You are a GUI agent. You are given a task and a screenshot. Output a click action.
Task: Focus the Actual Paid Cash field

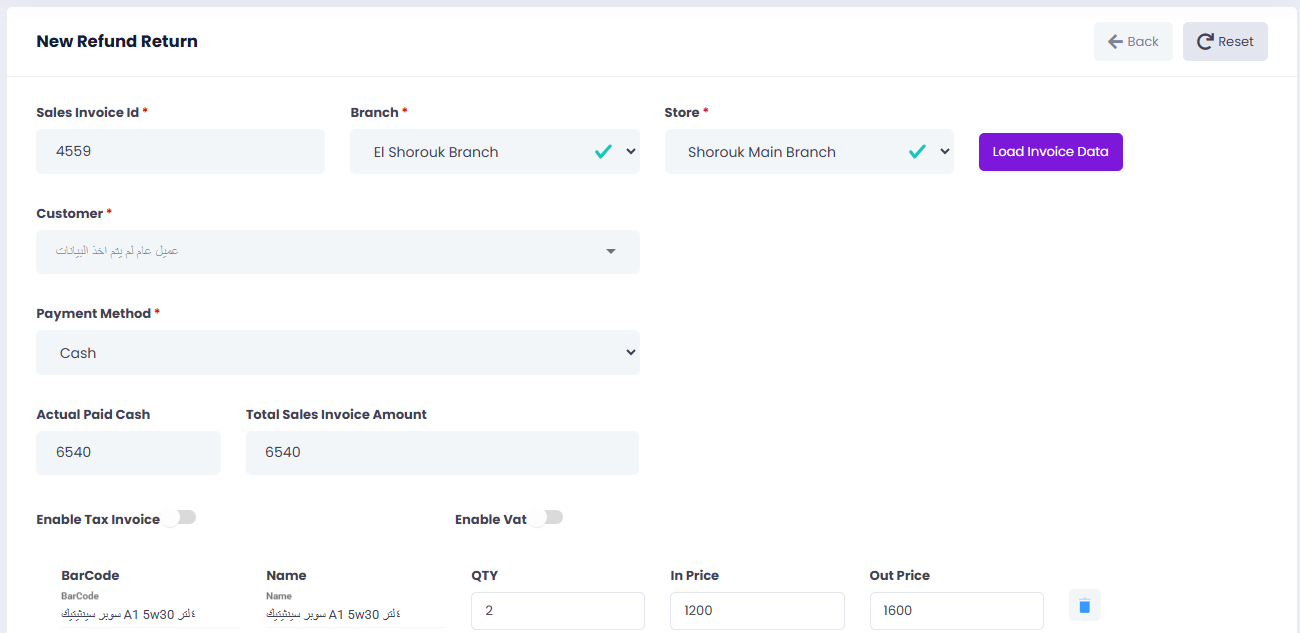pyautogui.click(x=128, y=453)
